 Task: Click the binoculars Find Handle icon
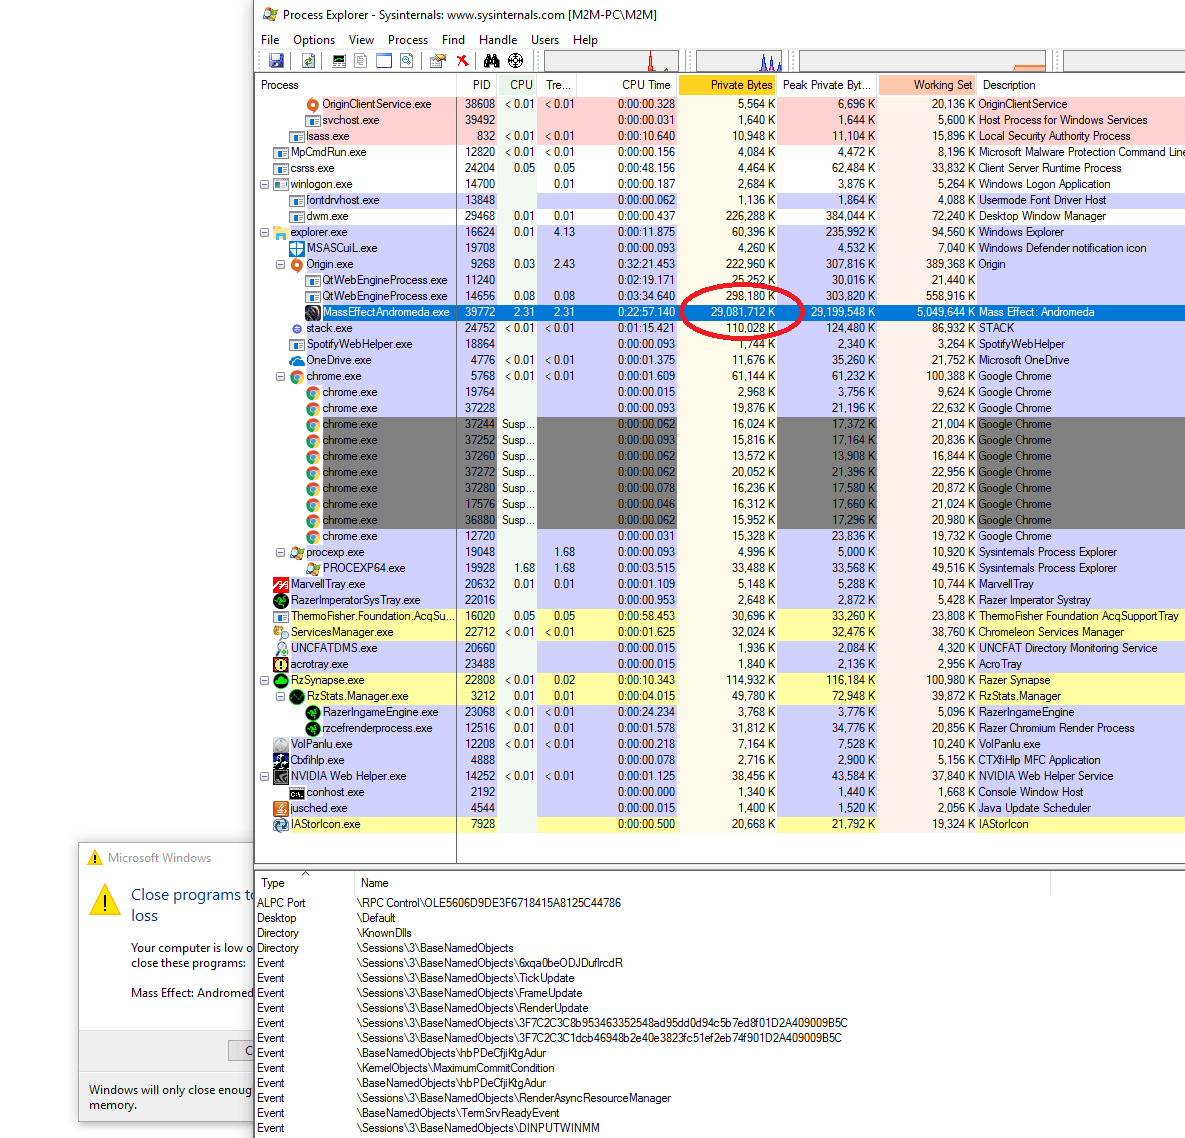click(492, 61)
